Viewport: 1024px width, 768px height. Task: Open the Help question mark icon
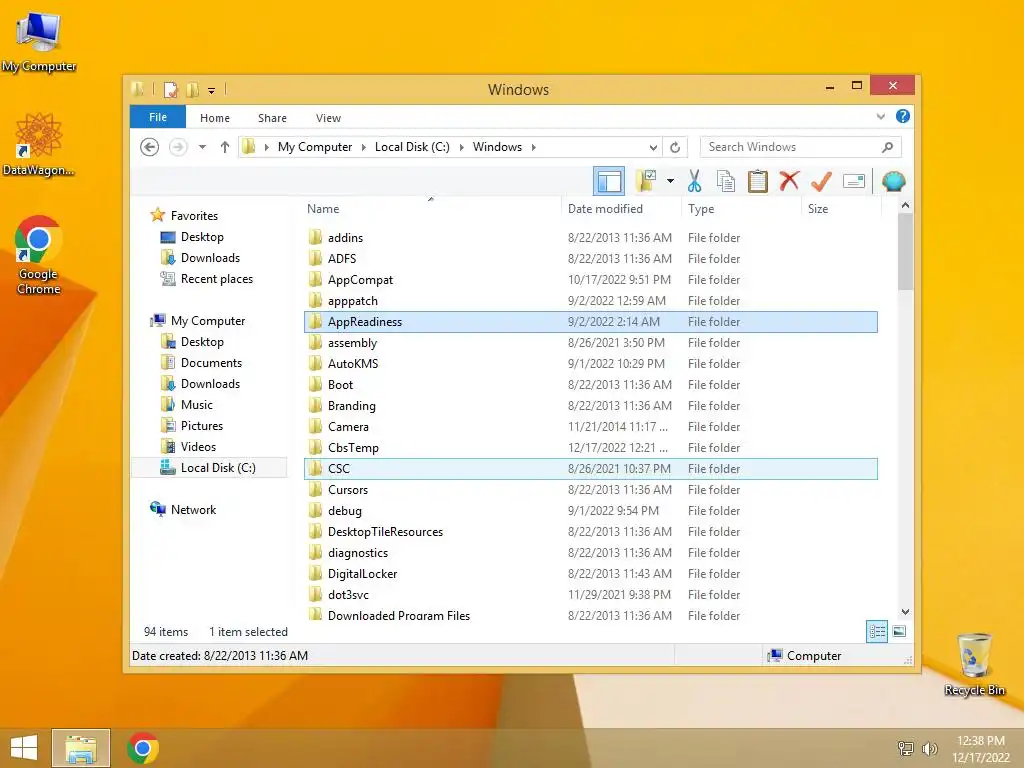pos(903,116)
